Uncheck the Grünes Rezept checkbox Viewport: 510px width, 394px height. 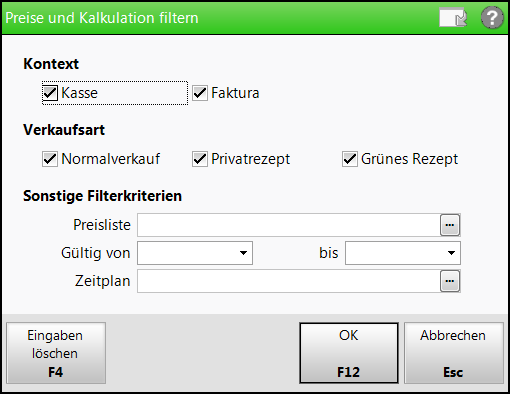tap(350, 159)
